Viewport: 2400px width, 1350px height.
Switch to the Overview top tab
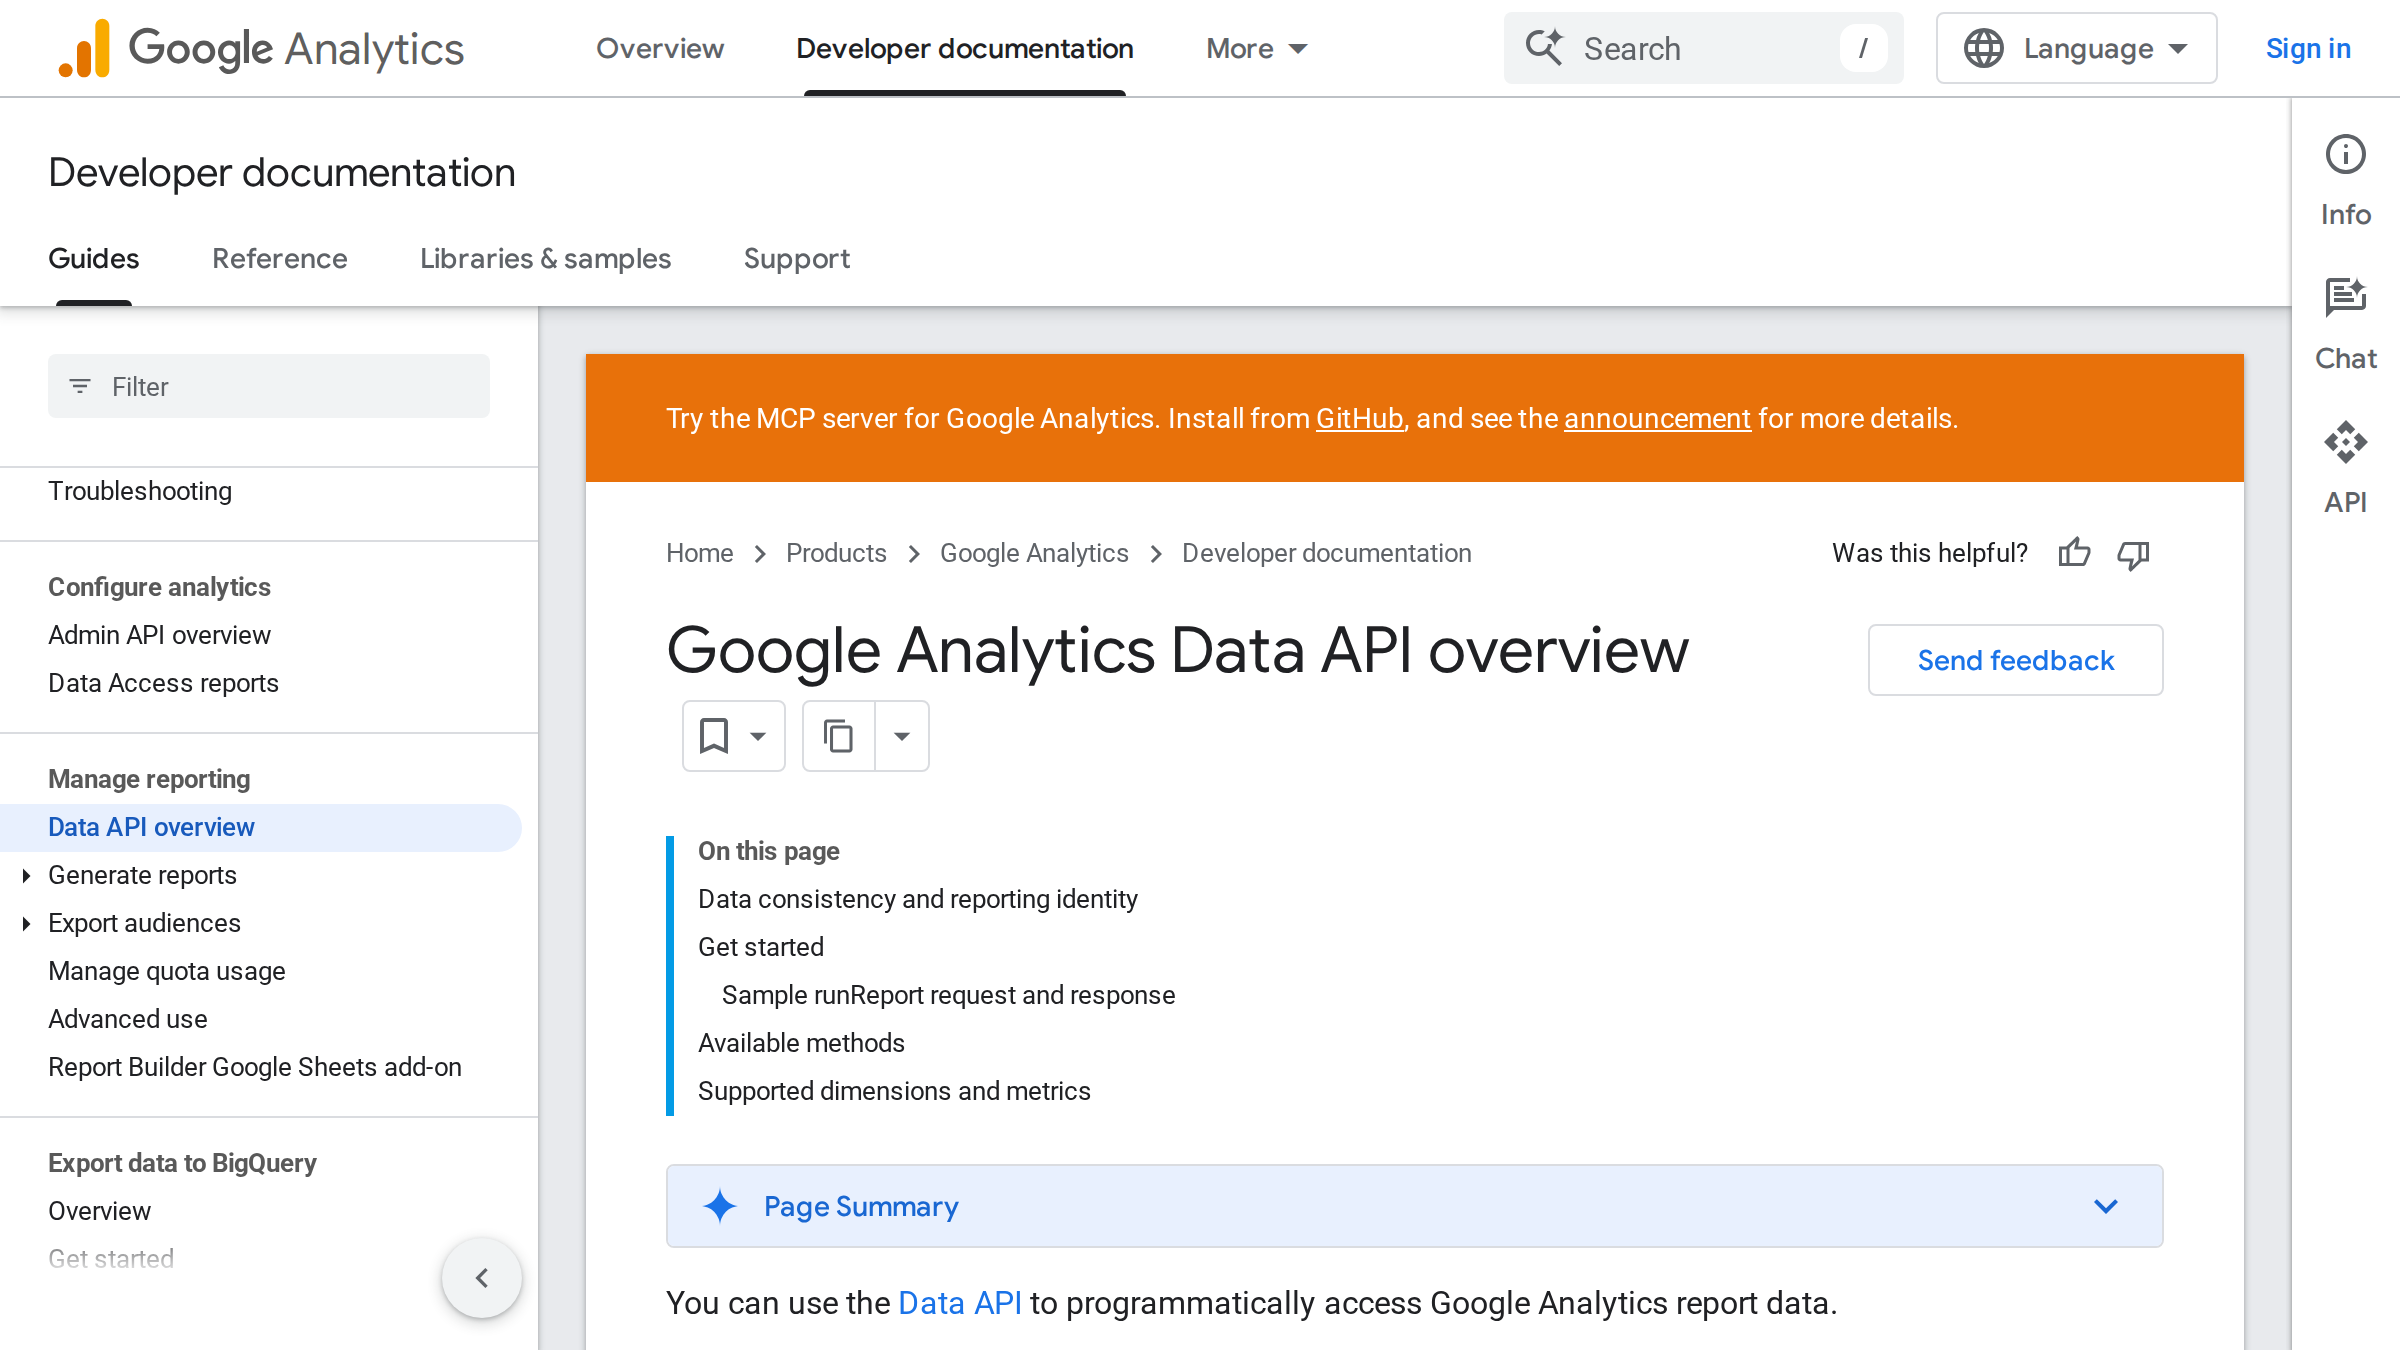point(660,48)
